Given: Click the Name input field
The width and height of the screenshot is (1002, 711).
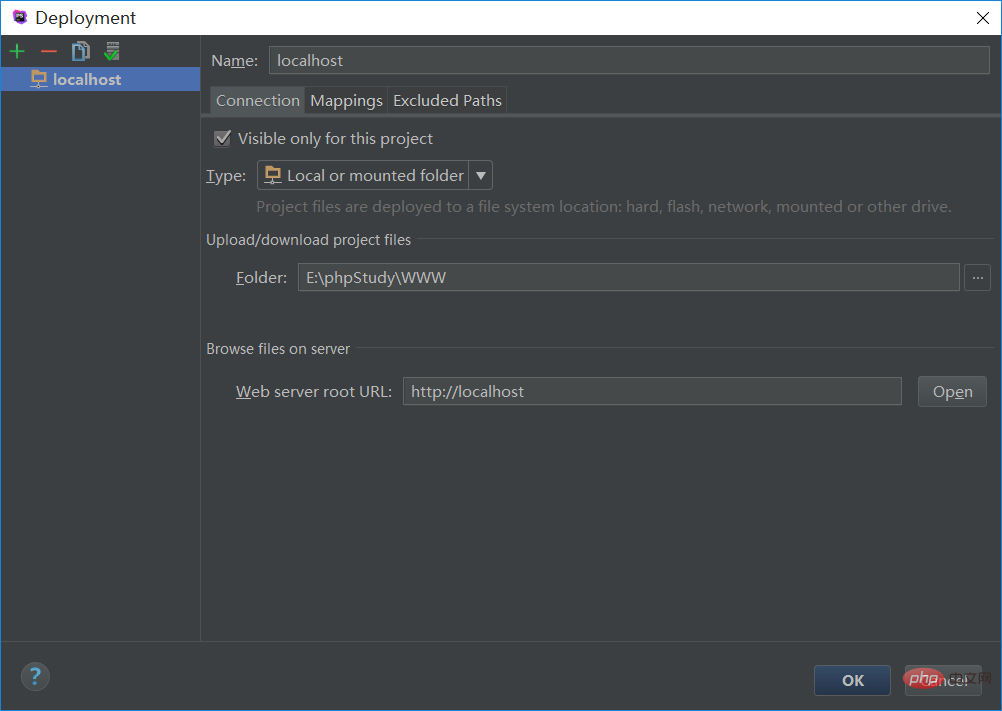Looking at the screenshot, I should 629,61.
